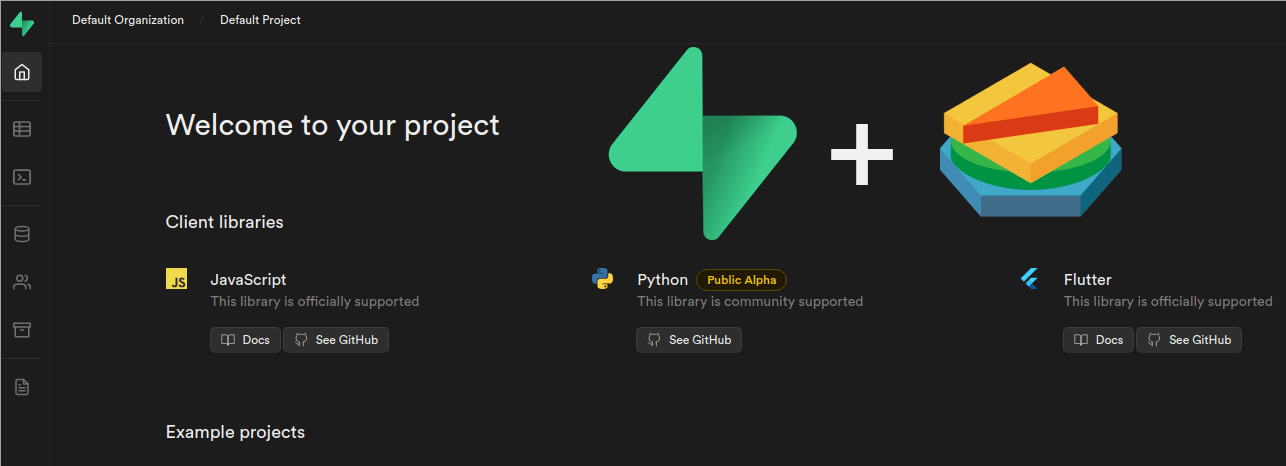
Task: See GitHub for the Flutter library
Action: pyautogui.click(x=1189, y=340)
